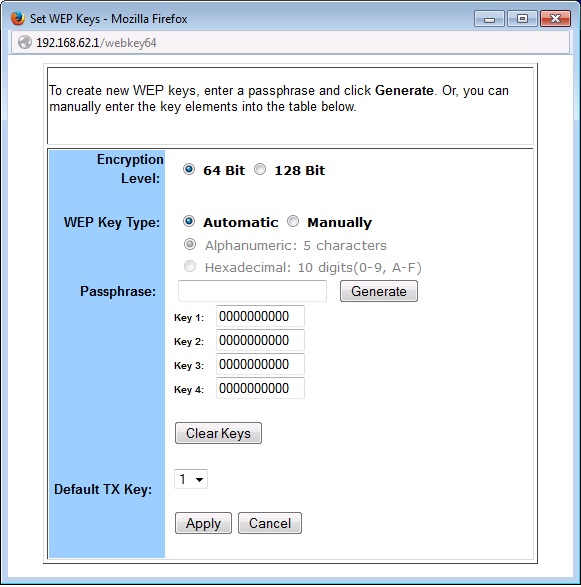The height and width of the screenshot is (587, 581).
Task: Click the Key 3 input field
Action: (261, 364)
